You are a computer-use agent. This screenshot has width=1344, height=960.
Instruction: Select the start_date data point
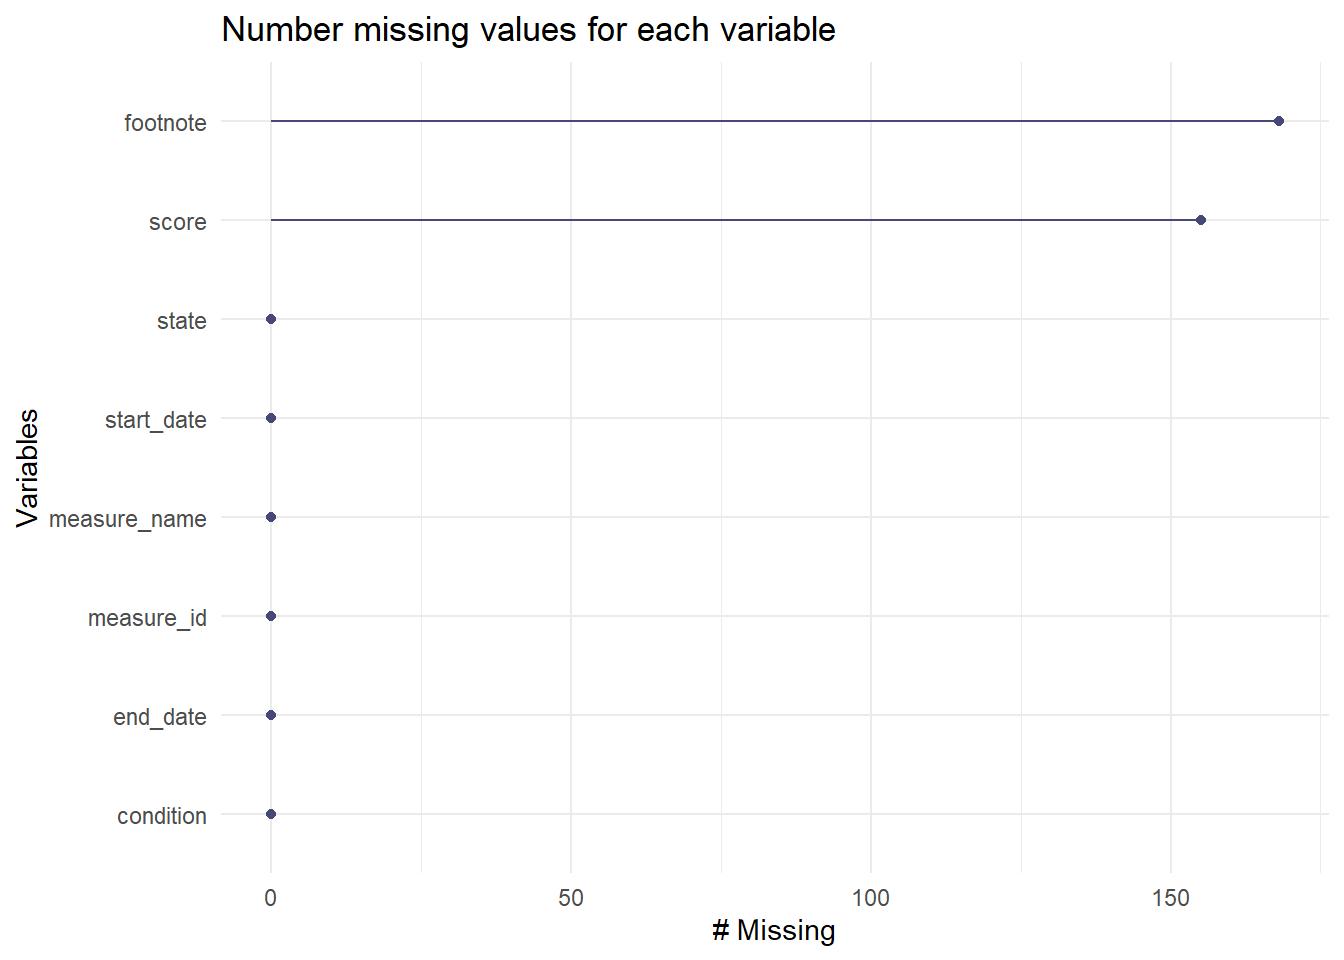tap(271, 418)
